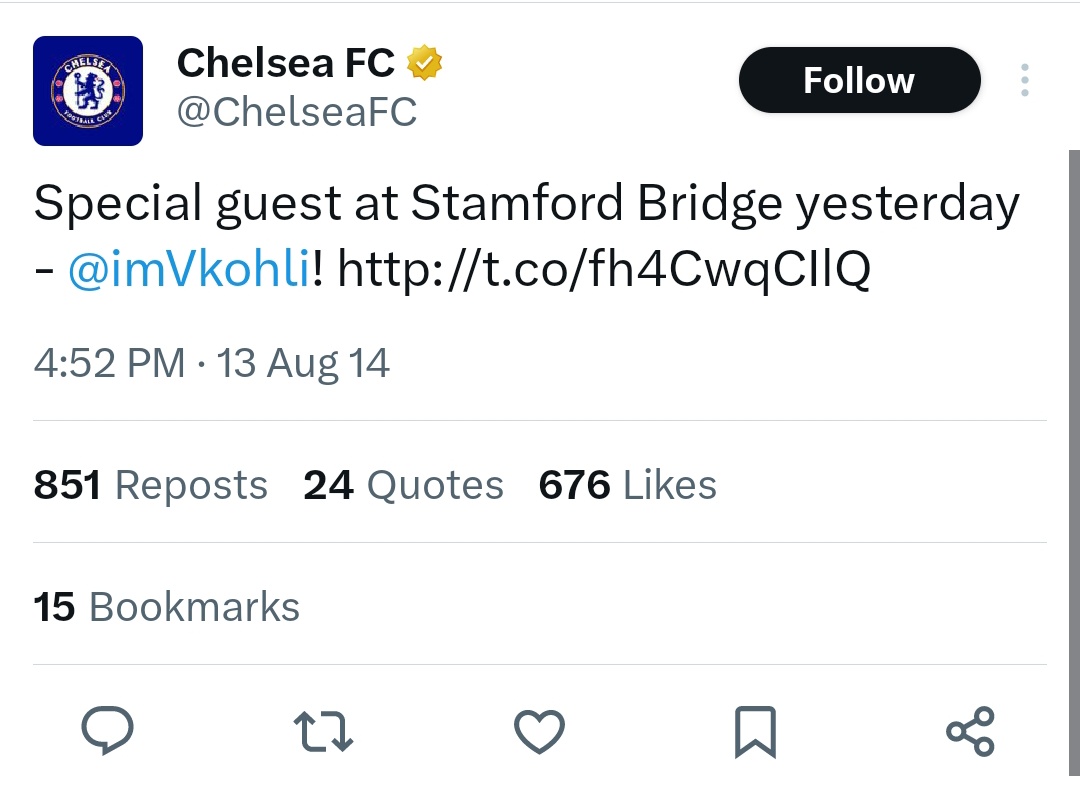View the 676 Likes list
The image size is (1080, 790).
(627, 485)
